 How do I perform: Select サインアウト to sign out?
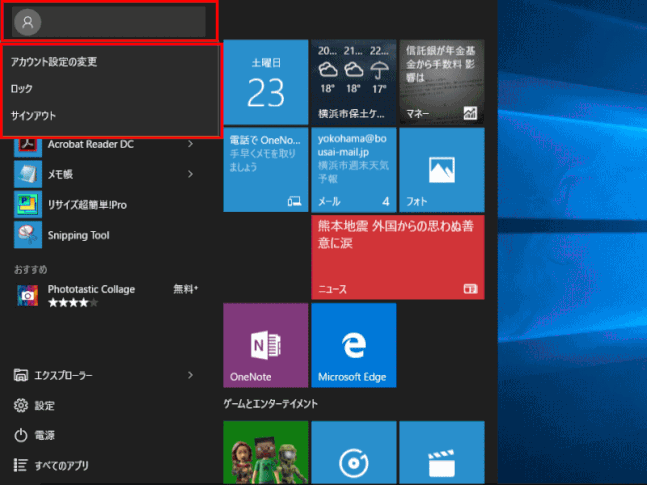point(33,116)
